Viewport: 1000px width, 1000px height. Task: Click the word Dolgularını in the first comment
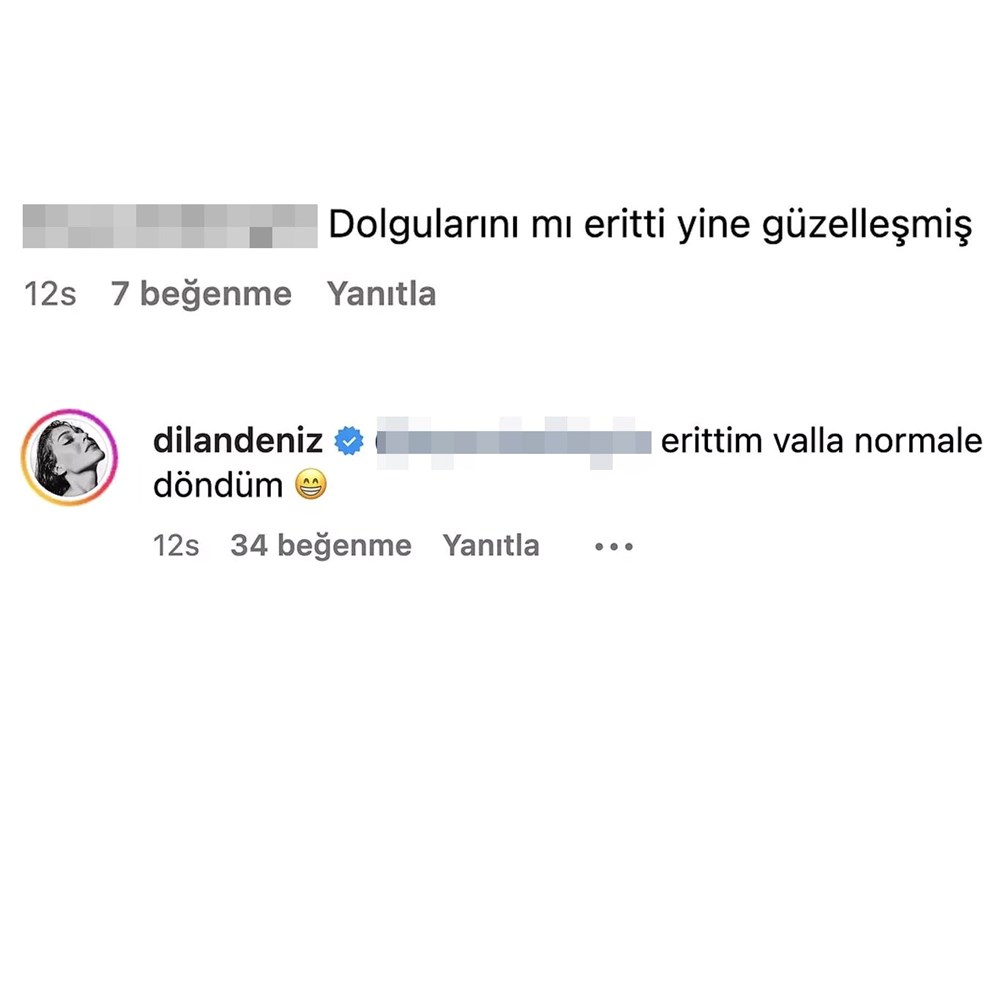click(424, 226)
